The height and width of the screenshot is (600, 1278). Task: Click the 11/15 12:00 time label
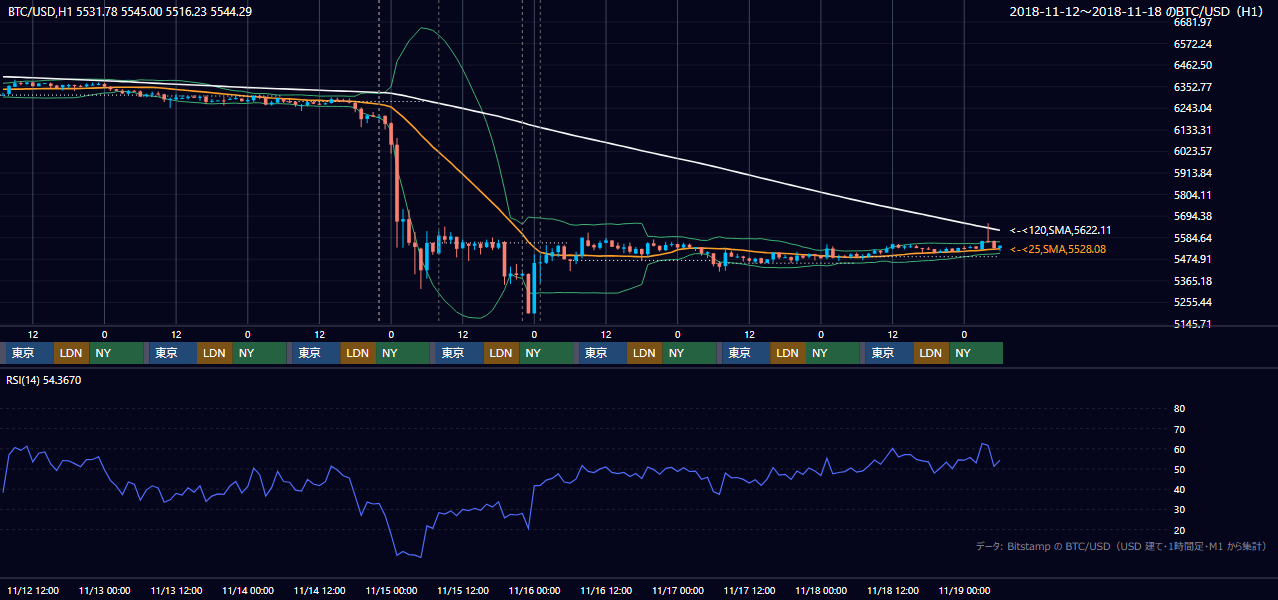click(x=463, y=590)
